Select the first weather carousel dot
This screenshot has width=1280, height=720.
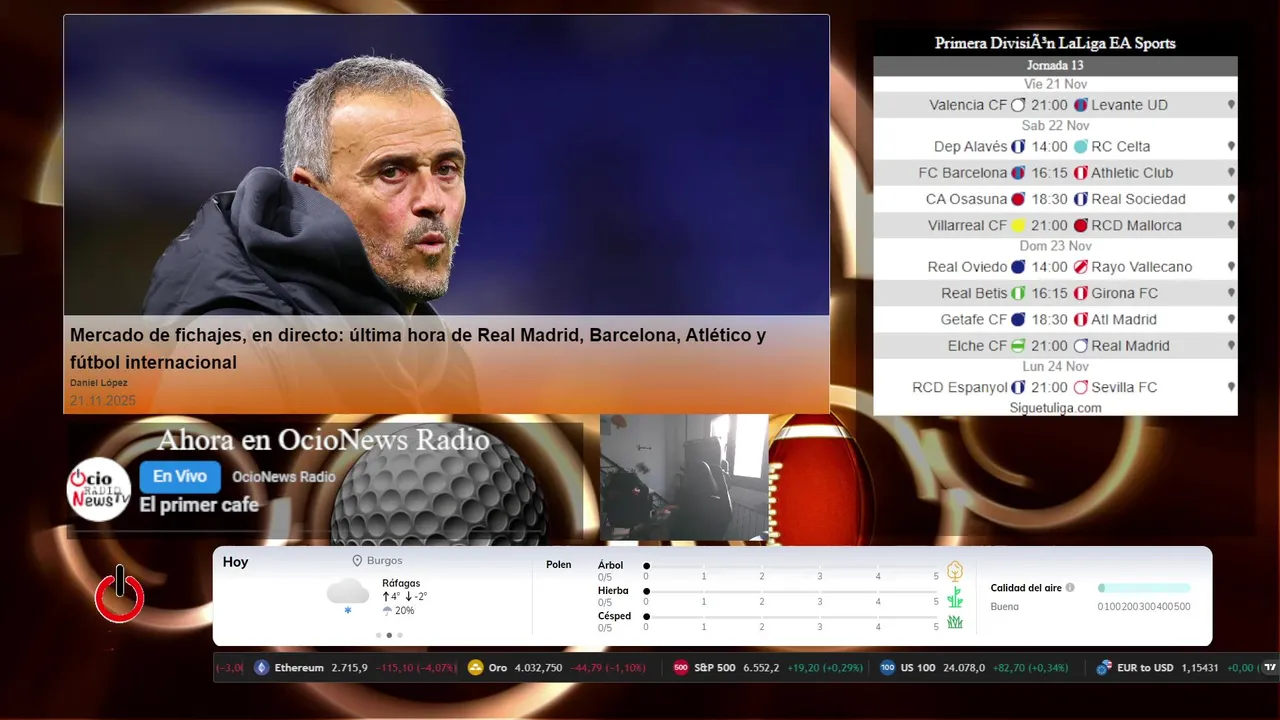[x=378, y=635]
